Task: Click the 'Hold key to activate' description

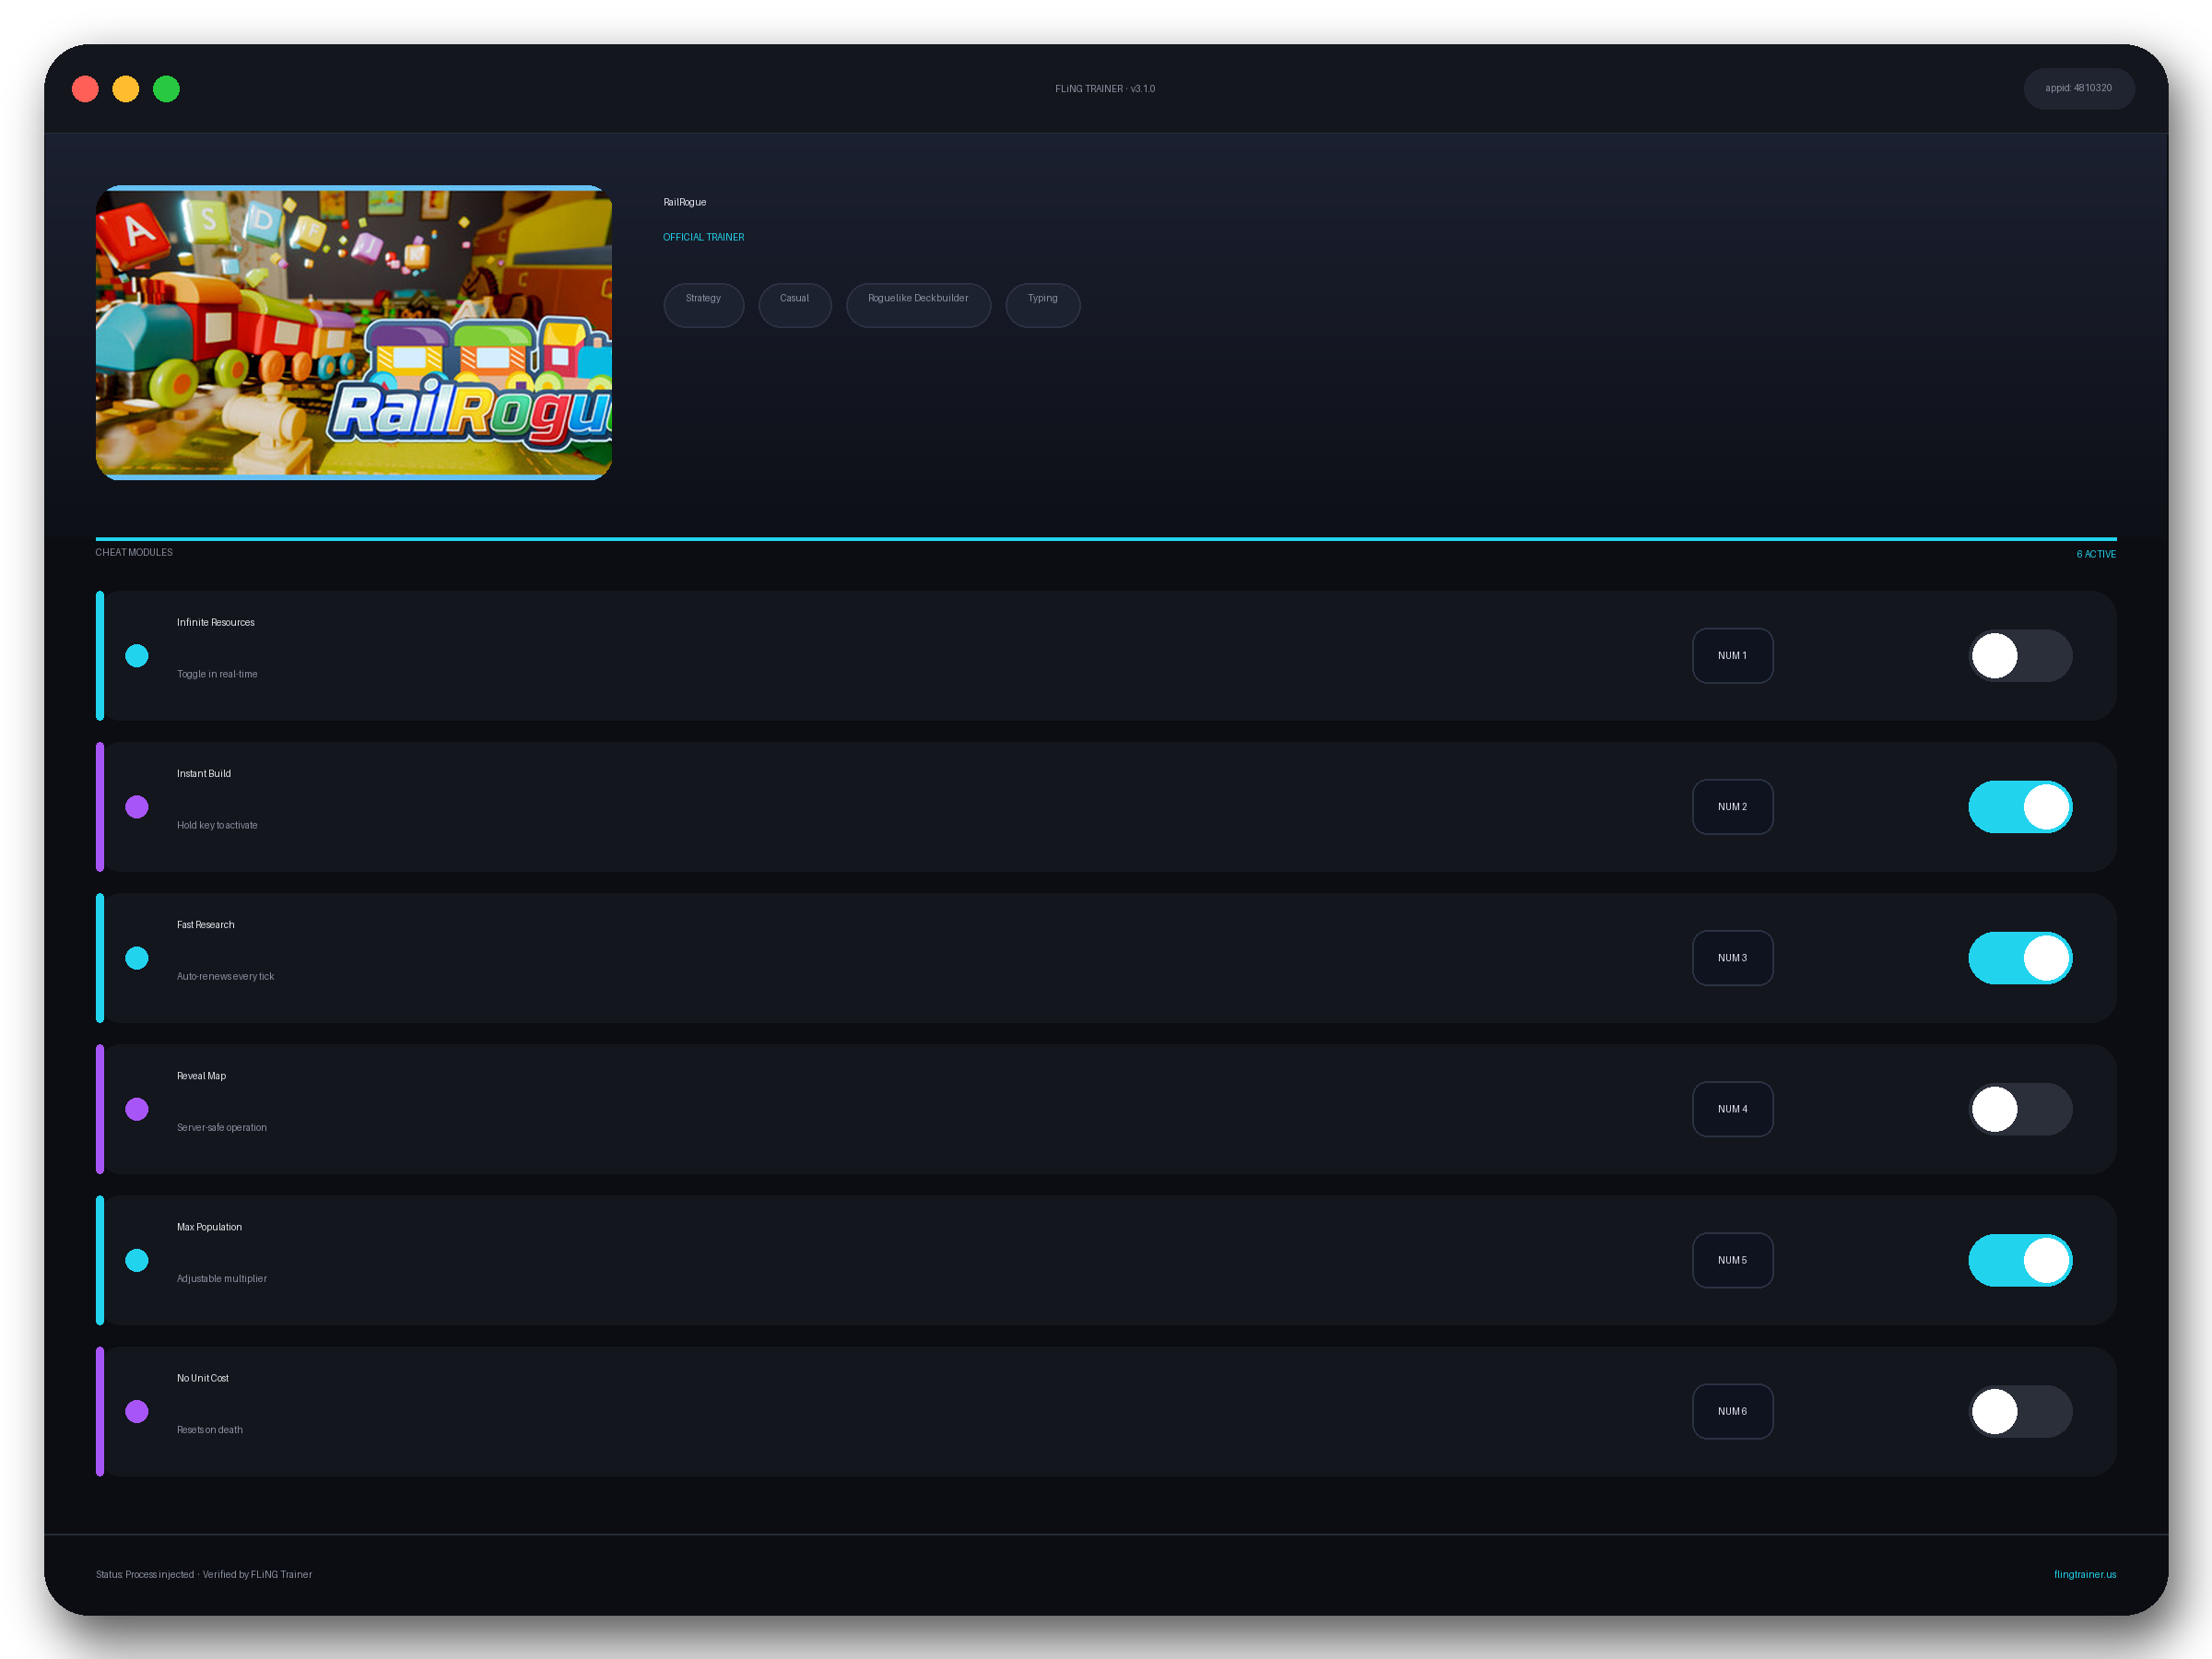Action: point(217,825)
